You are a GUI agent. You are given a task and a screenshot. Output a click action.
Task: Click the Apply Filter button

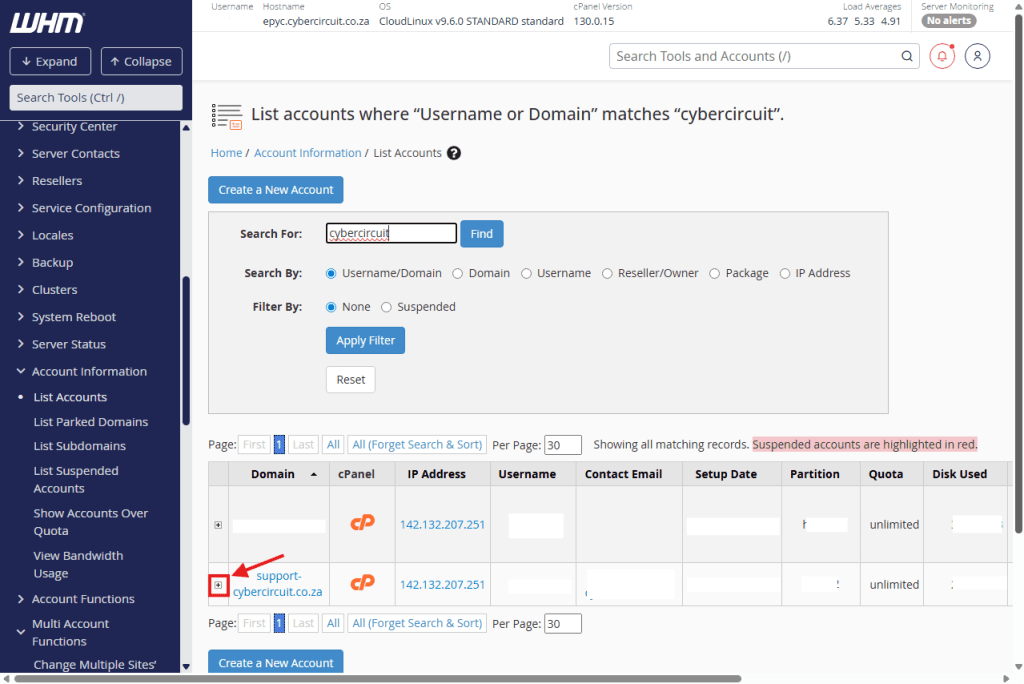pos(365,340)
